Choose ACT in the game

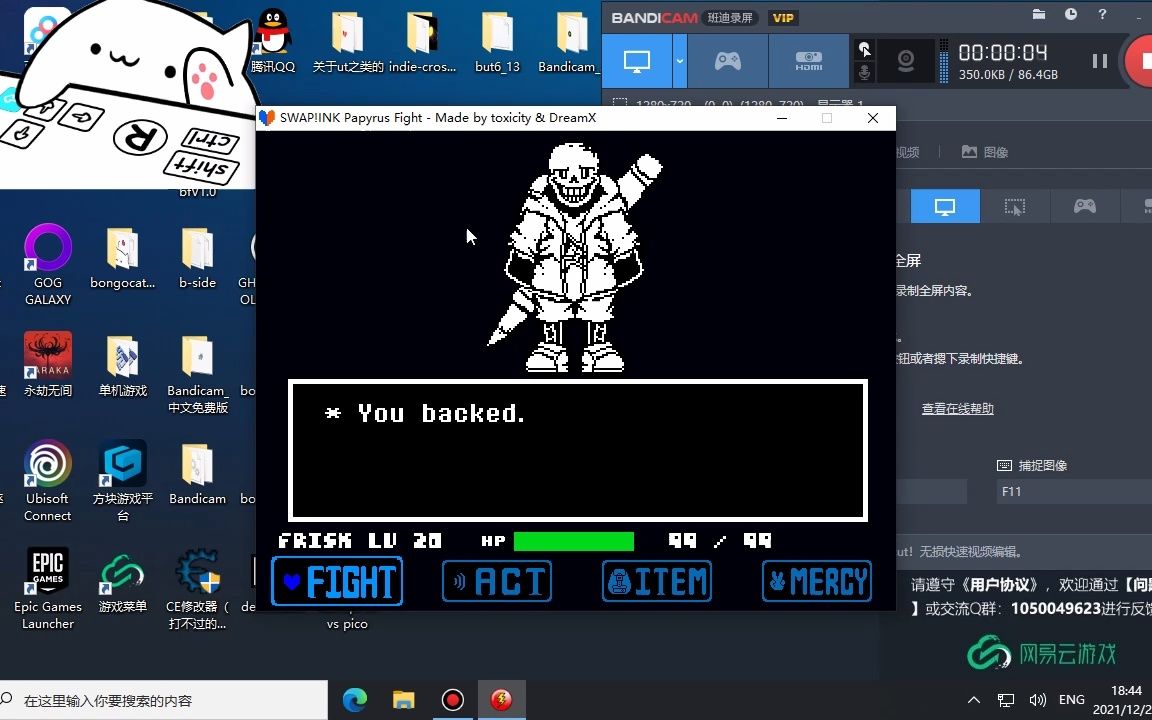pyautogui.click(x=497, y=581)
